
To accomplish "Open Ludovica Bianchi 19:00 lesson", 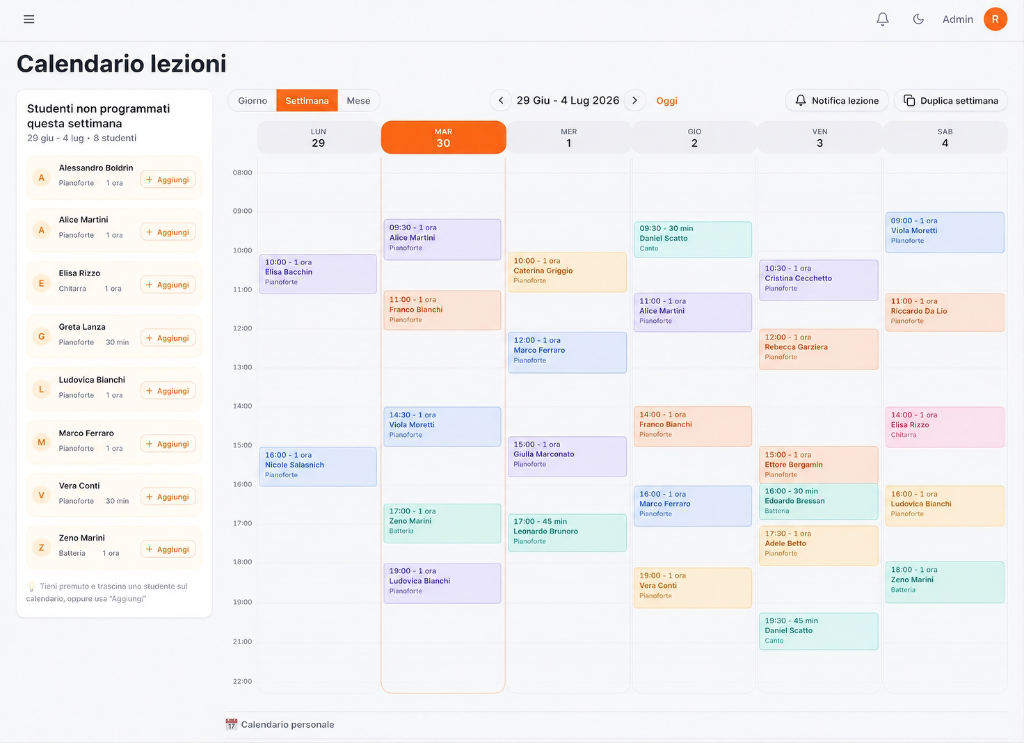I will pyautogui.click(x=443, y=583).
